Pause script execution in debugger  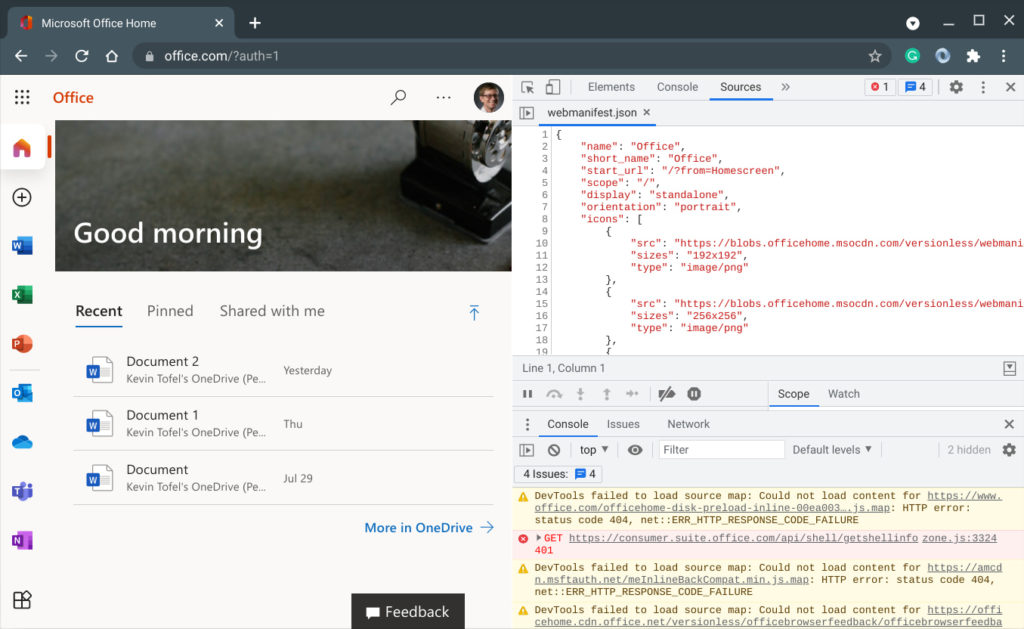coord(528,394)
